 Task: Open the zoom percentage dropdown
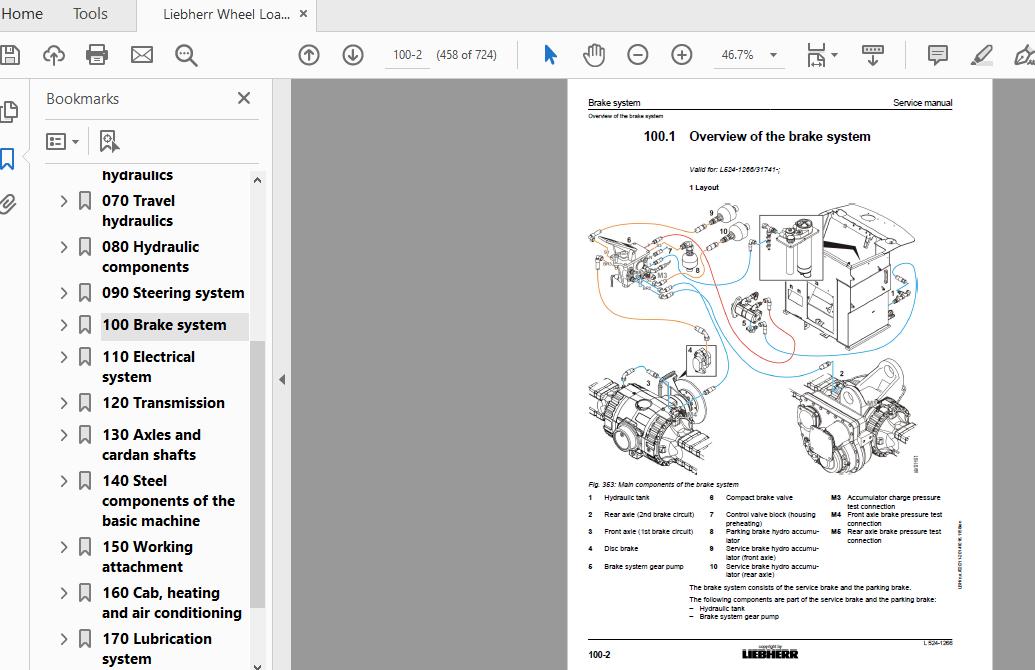pos(771,55)
